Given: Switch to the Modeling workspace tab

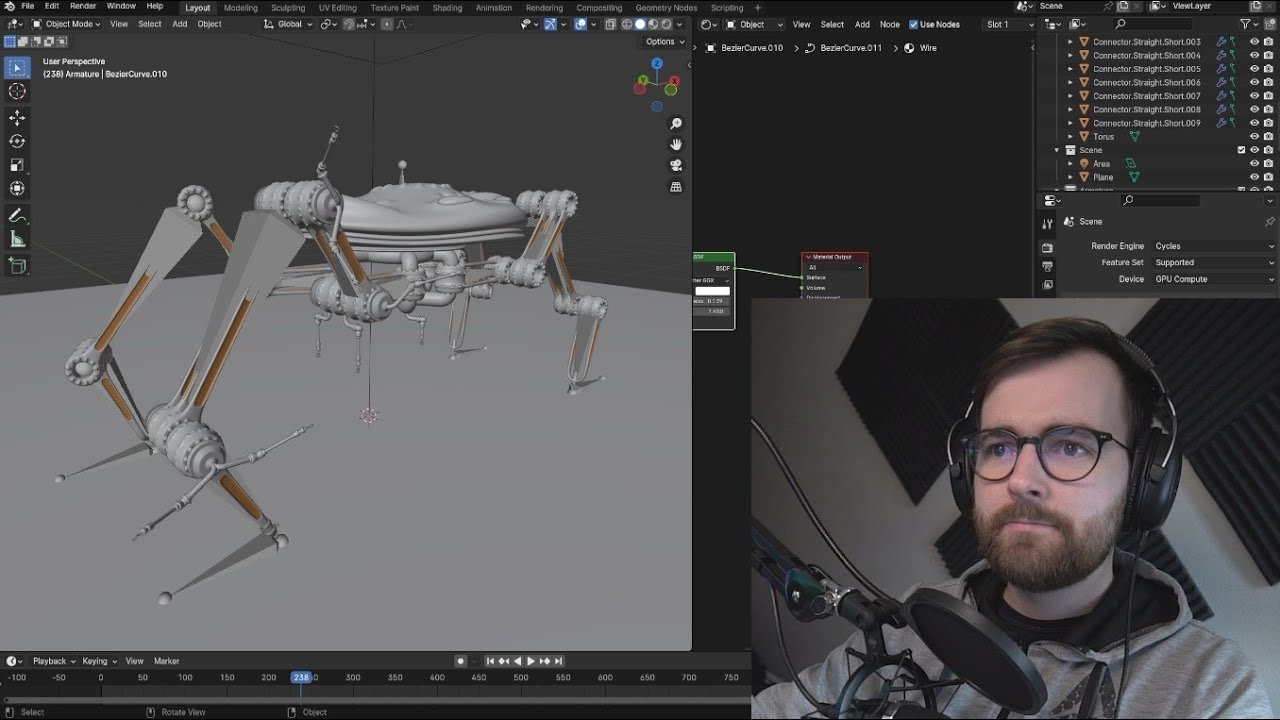Looking at the screenshot, I should 241,7.
